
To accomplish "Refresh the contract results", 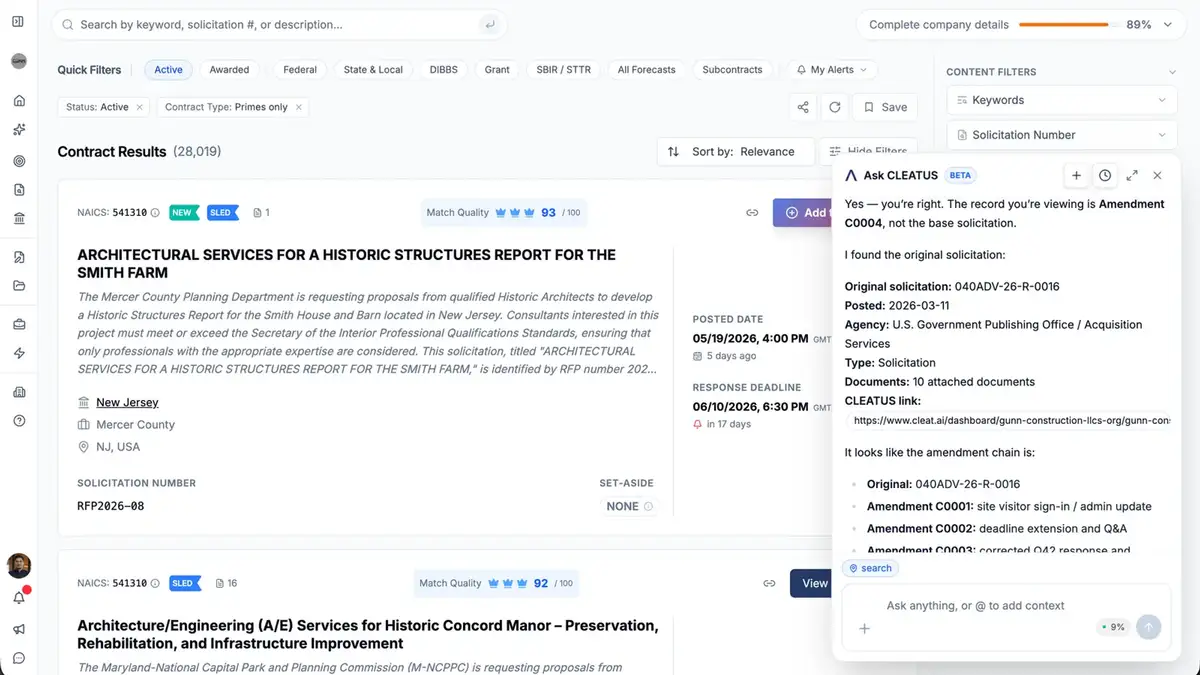I will (x=834, y=107).
